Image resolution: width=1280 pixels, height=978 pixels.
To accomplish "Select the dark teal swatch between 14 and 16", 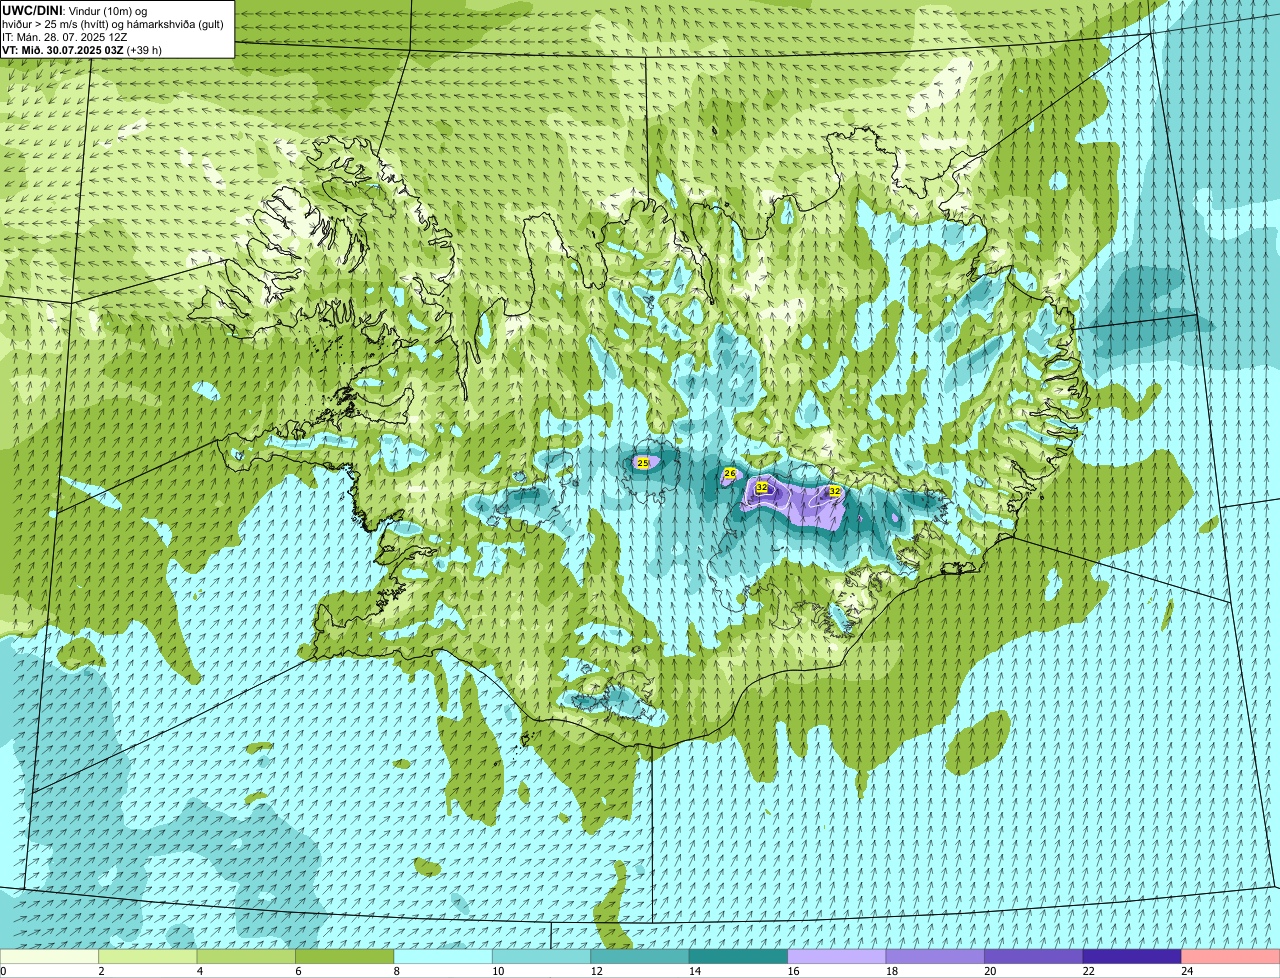I will click(739, 956).
